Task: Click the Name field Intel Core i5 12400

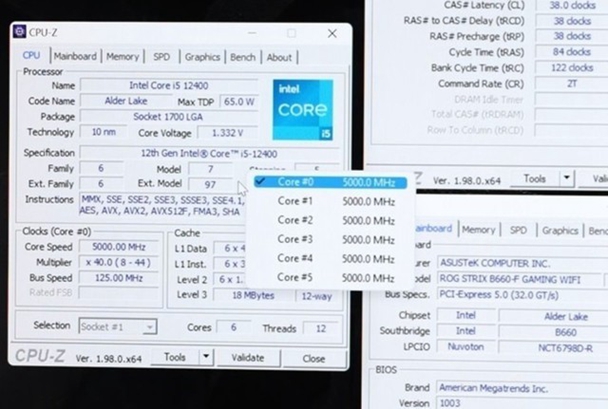Action: [x=169, y=85]
